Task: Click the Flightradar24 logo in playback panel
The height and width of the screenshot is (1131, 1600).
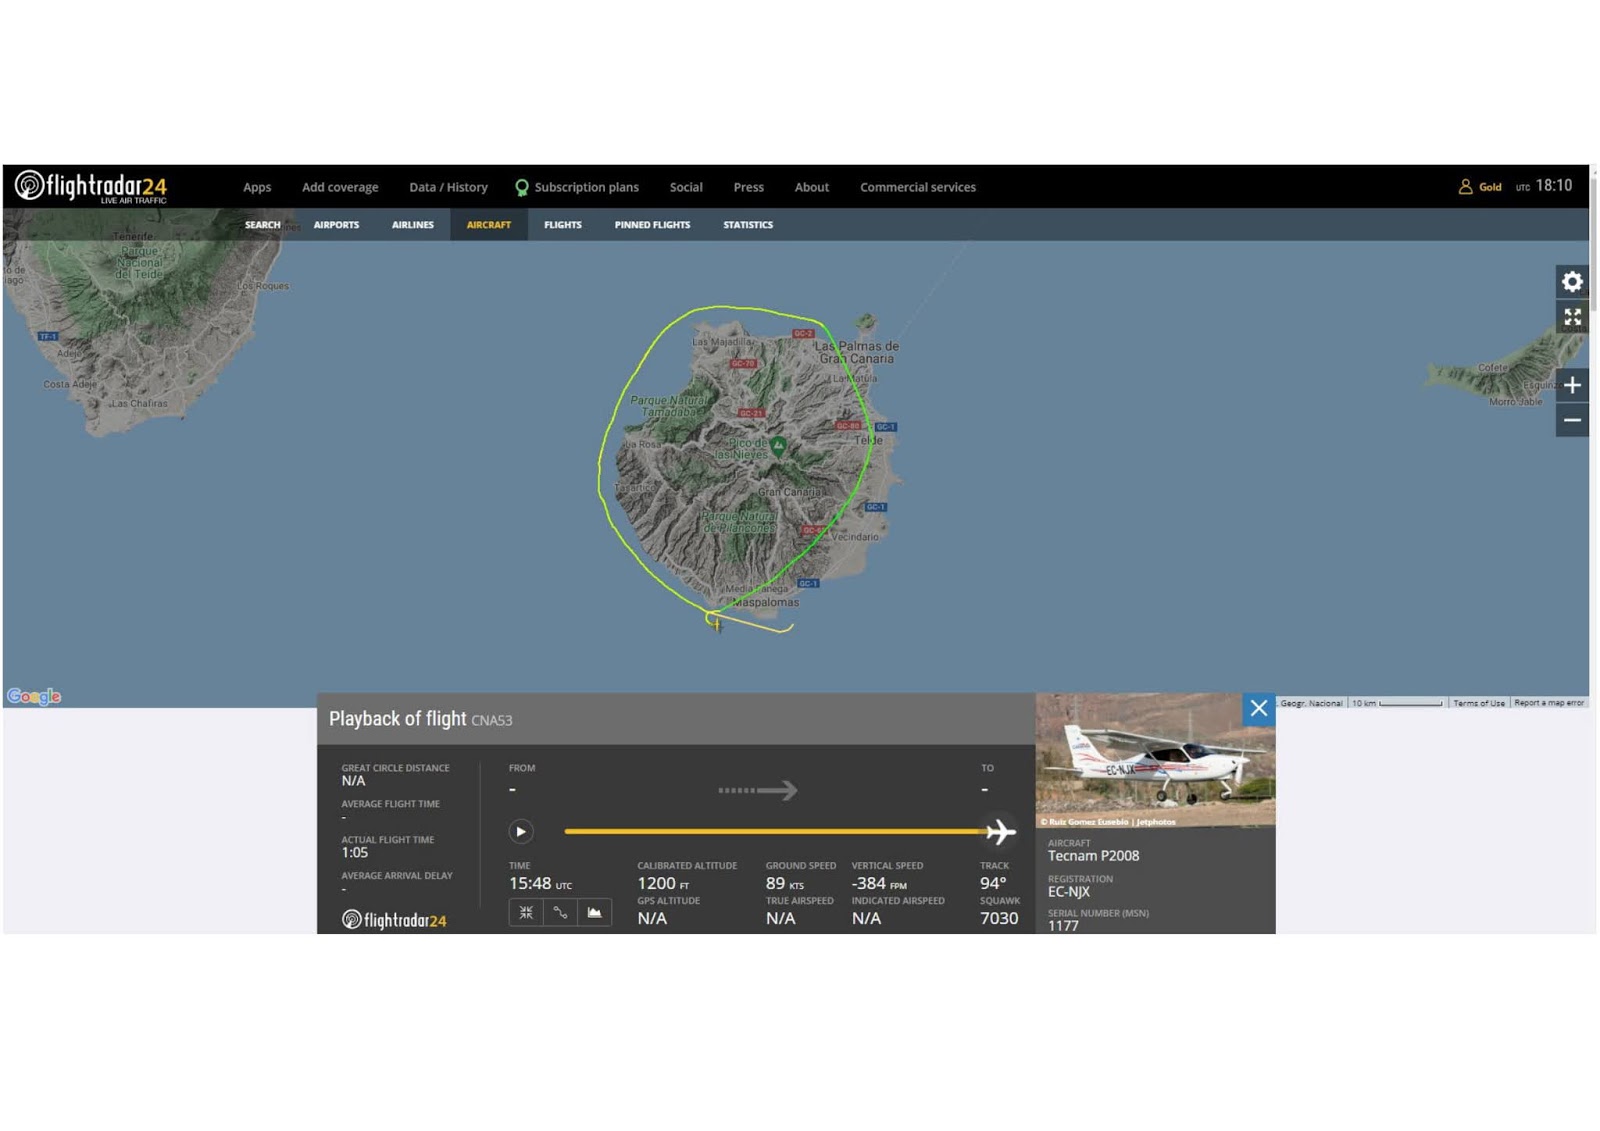Action: click(394, 920)
